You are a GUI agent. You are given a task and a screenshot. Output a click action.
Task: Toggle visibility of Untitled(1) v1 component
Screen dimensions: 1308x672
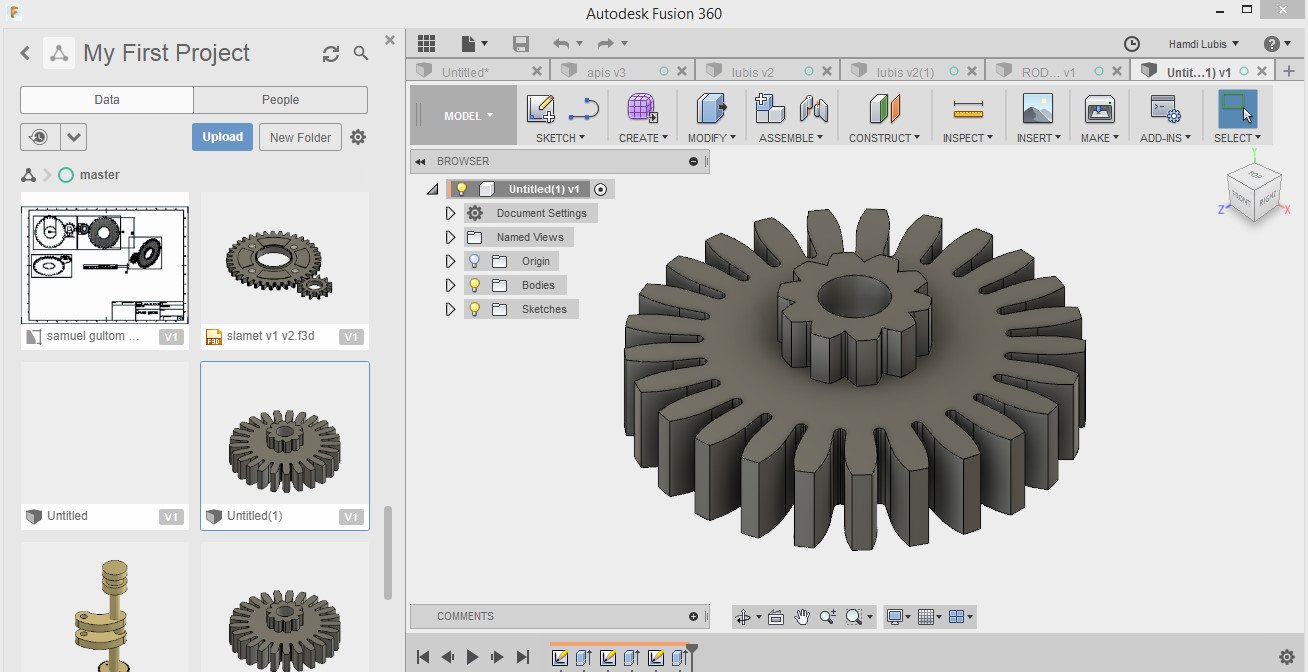point(461,189)
